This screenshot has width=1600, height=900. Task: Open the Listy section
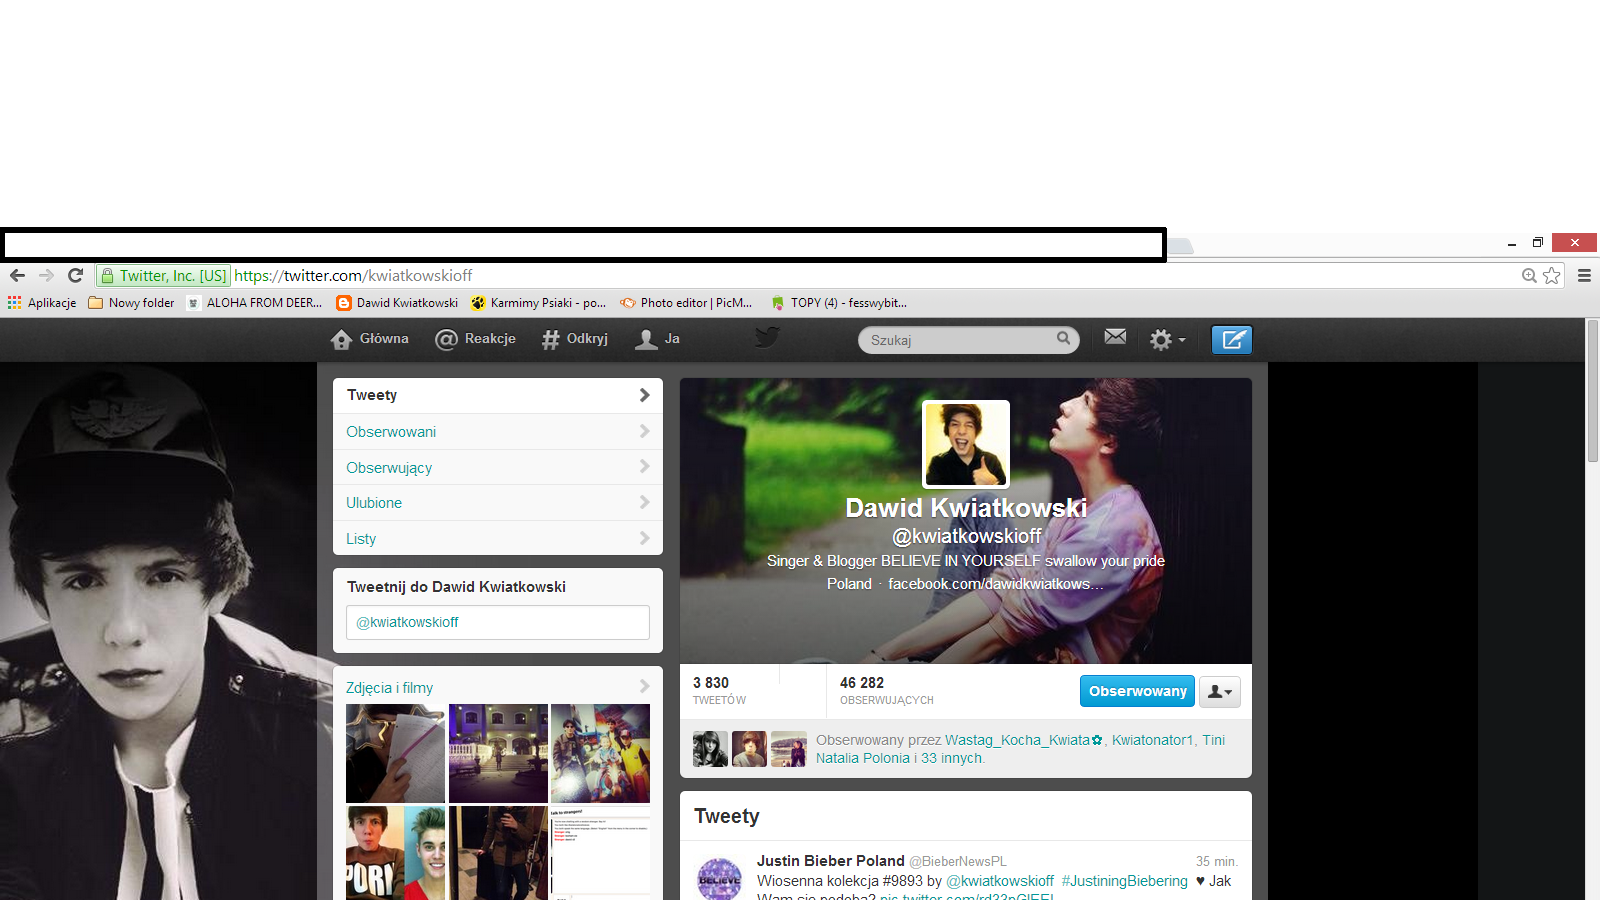click(498, 539)
